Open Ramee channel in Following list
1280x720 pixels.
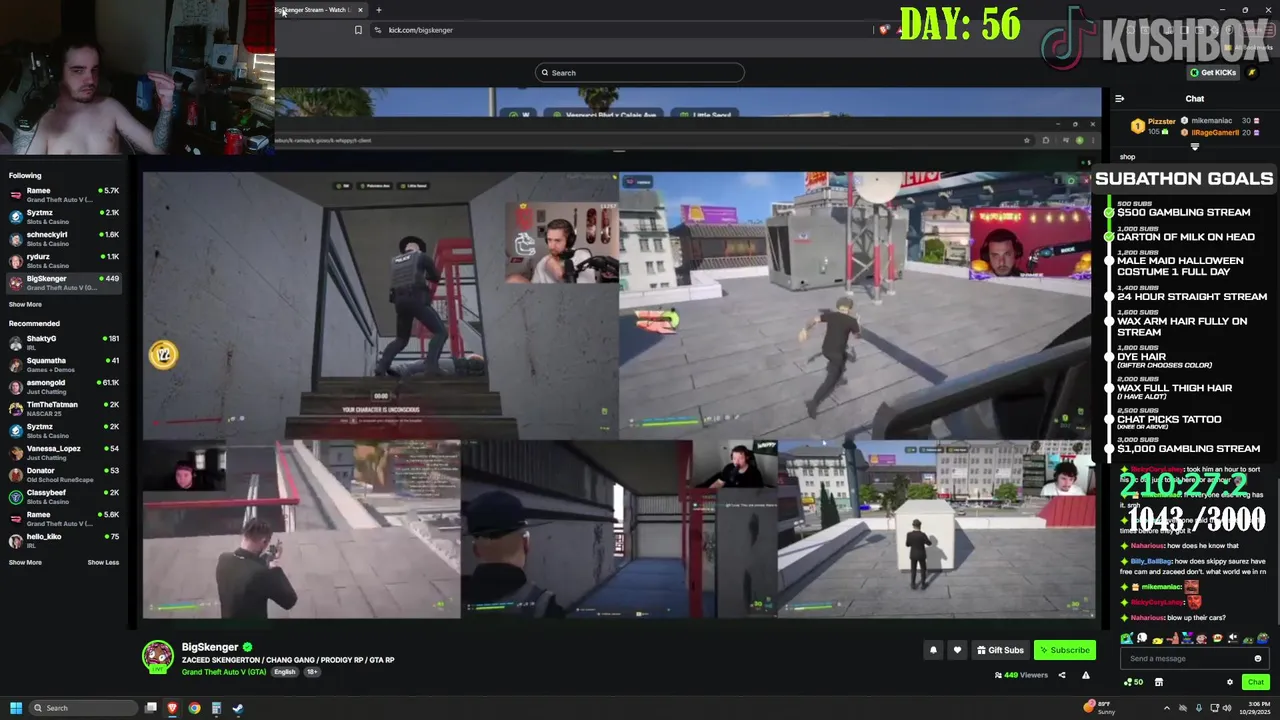62,194
